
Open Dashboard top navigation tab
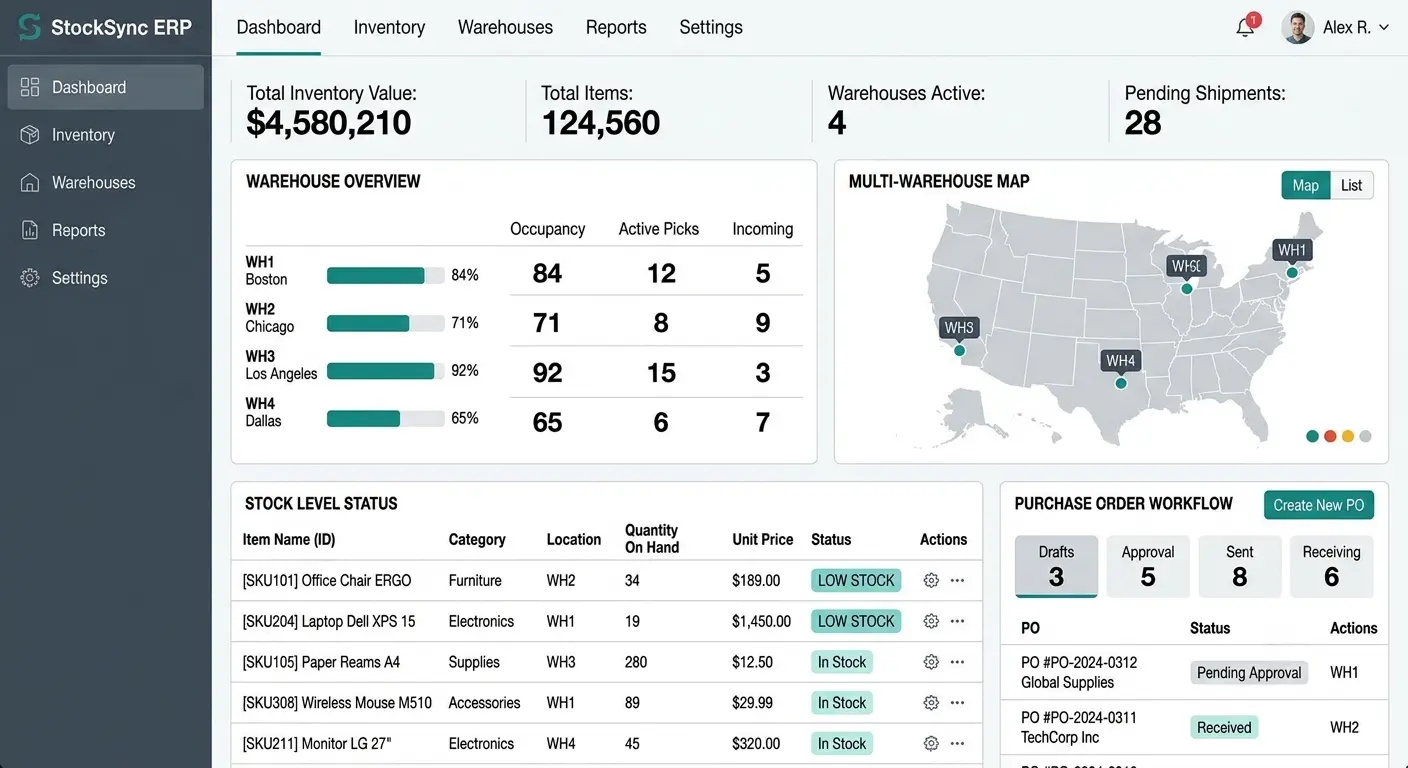pyautogui.click(x=279, y=28)
